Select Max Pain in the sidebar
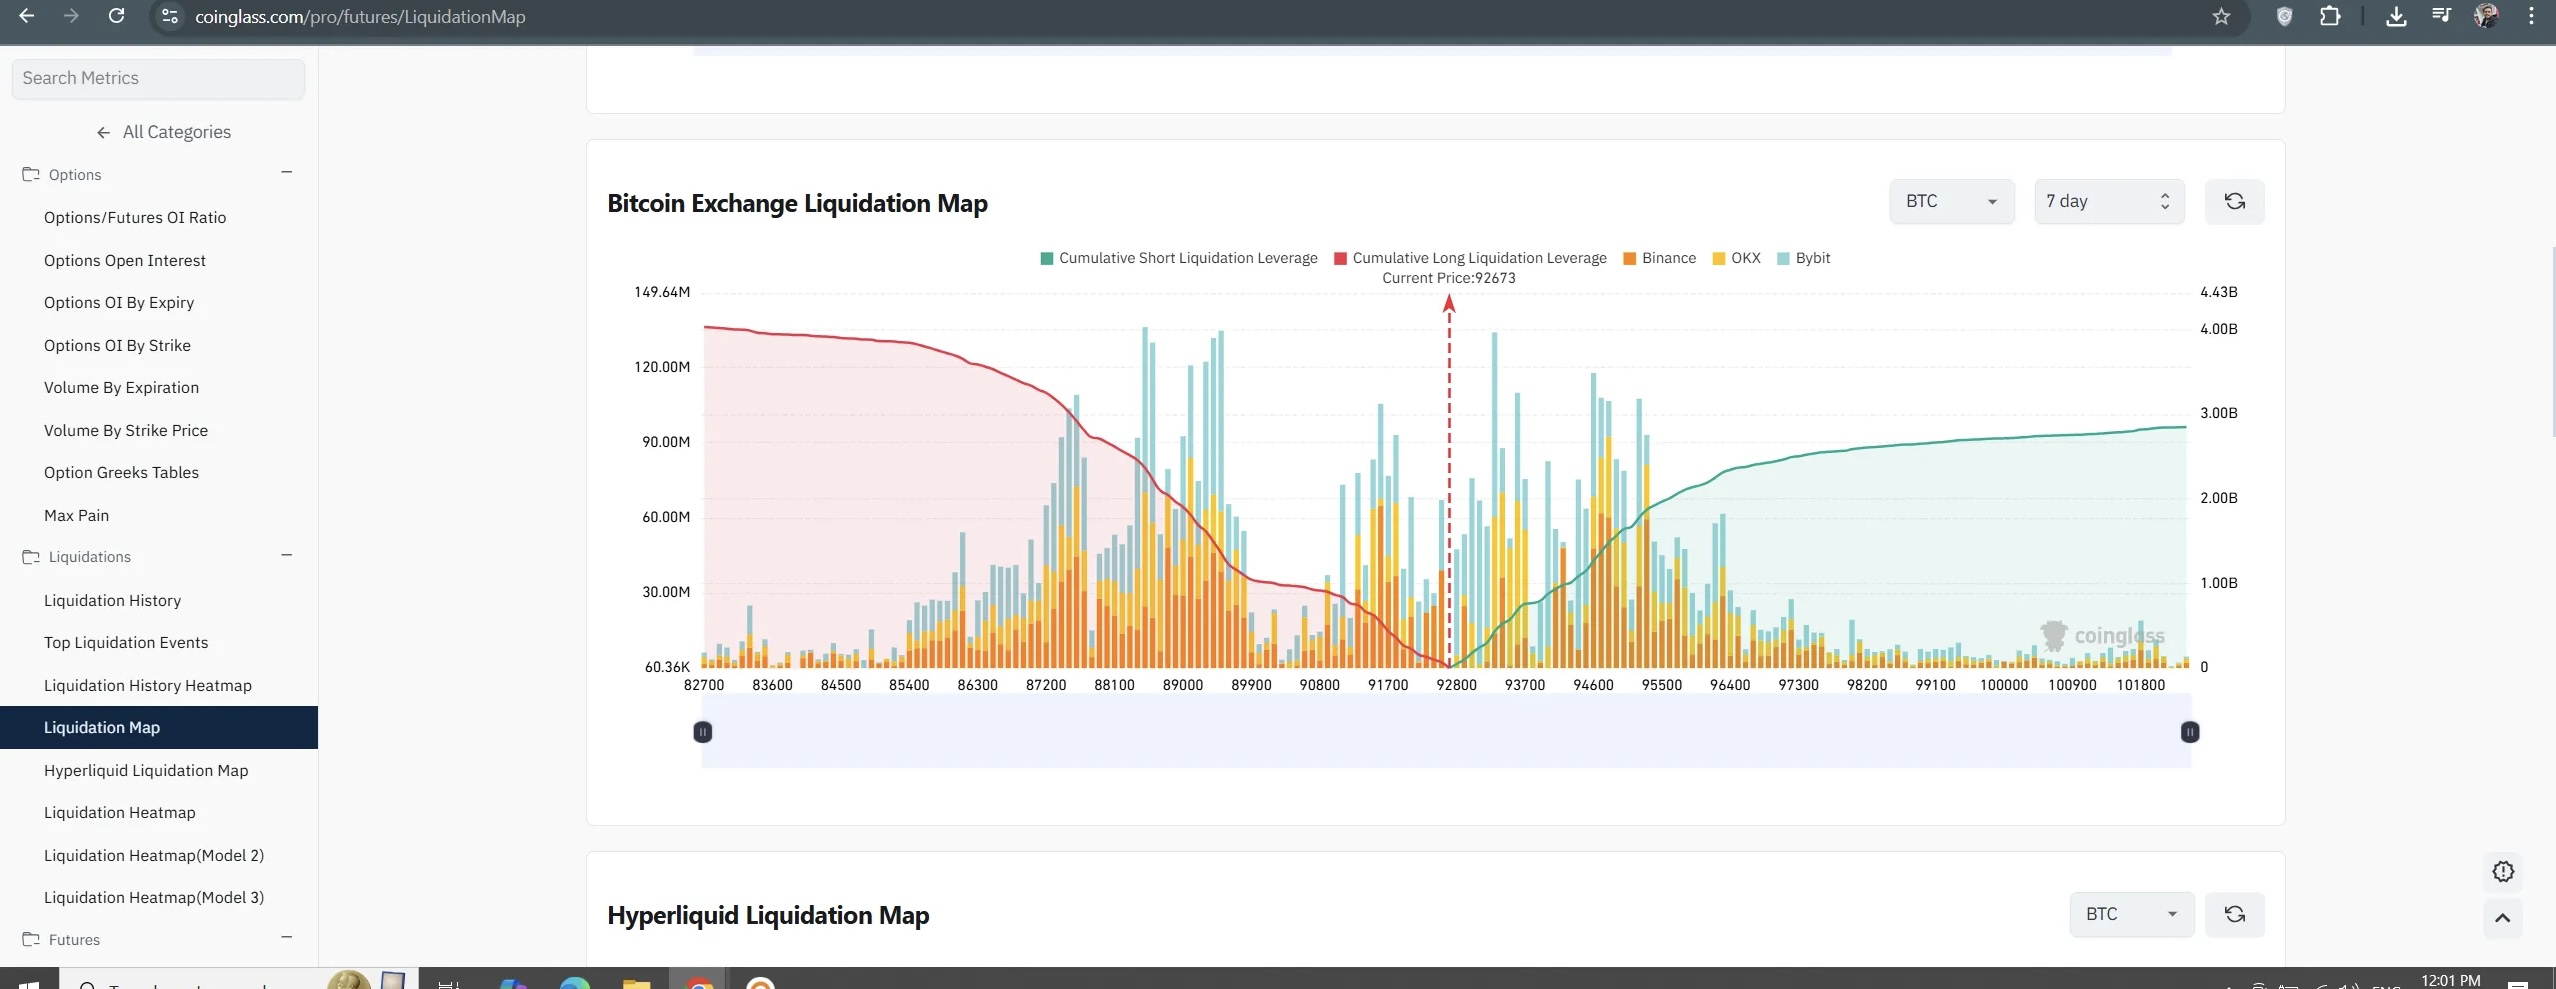 point(77,516)
